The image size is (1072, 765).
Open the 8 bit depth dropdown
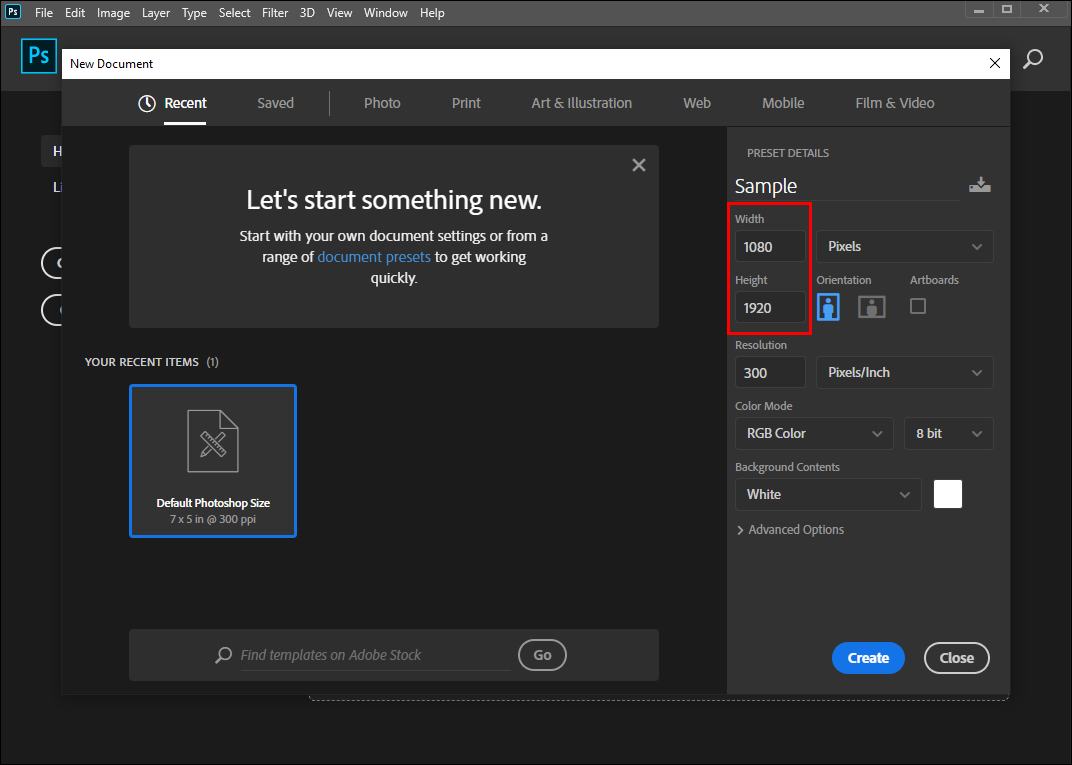tap(949, 433)
